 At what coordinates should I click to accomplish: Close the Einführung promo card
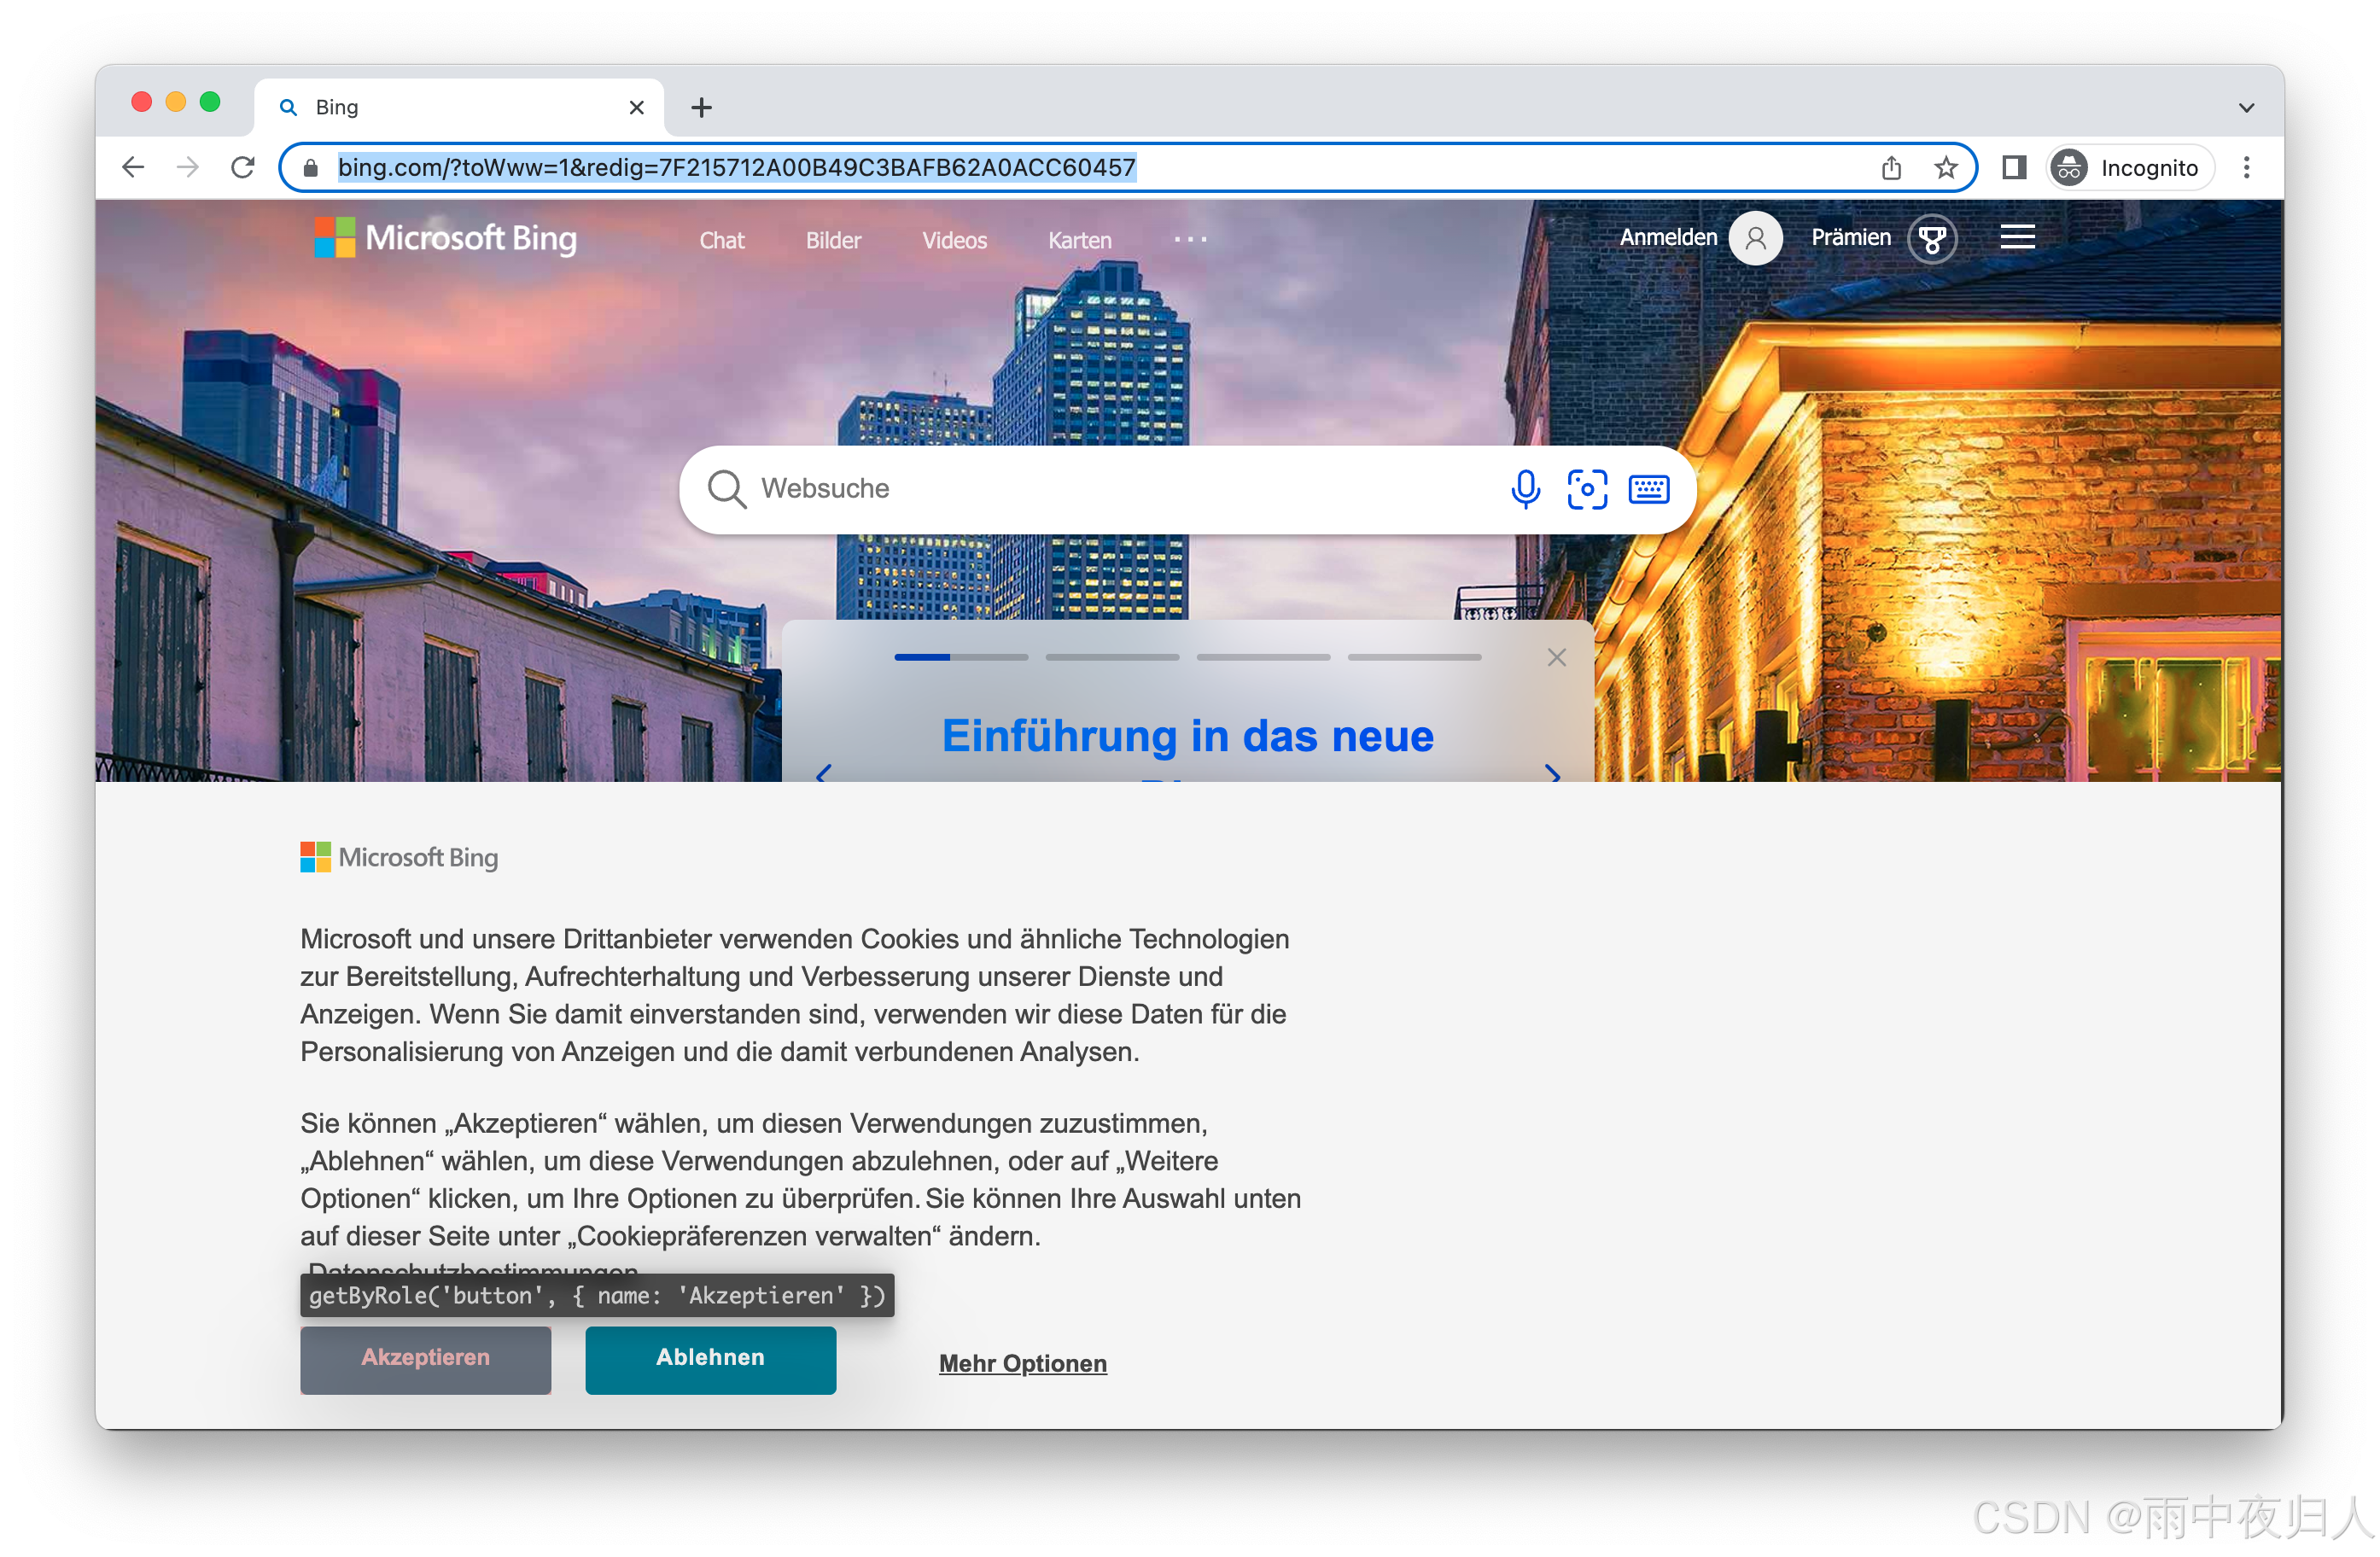pyautogui.click(x=1556, y=657)
